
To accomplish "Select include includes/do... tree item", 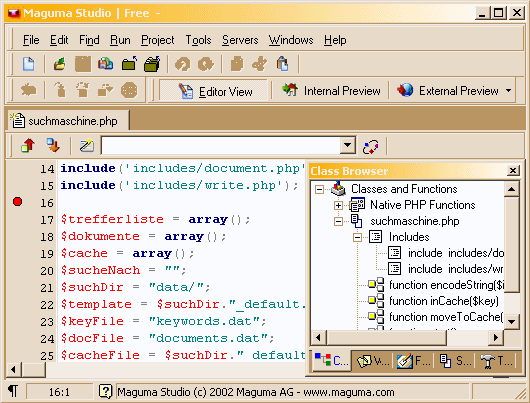I will (x=456, y=253).
